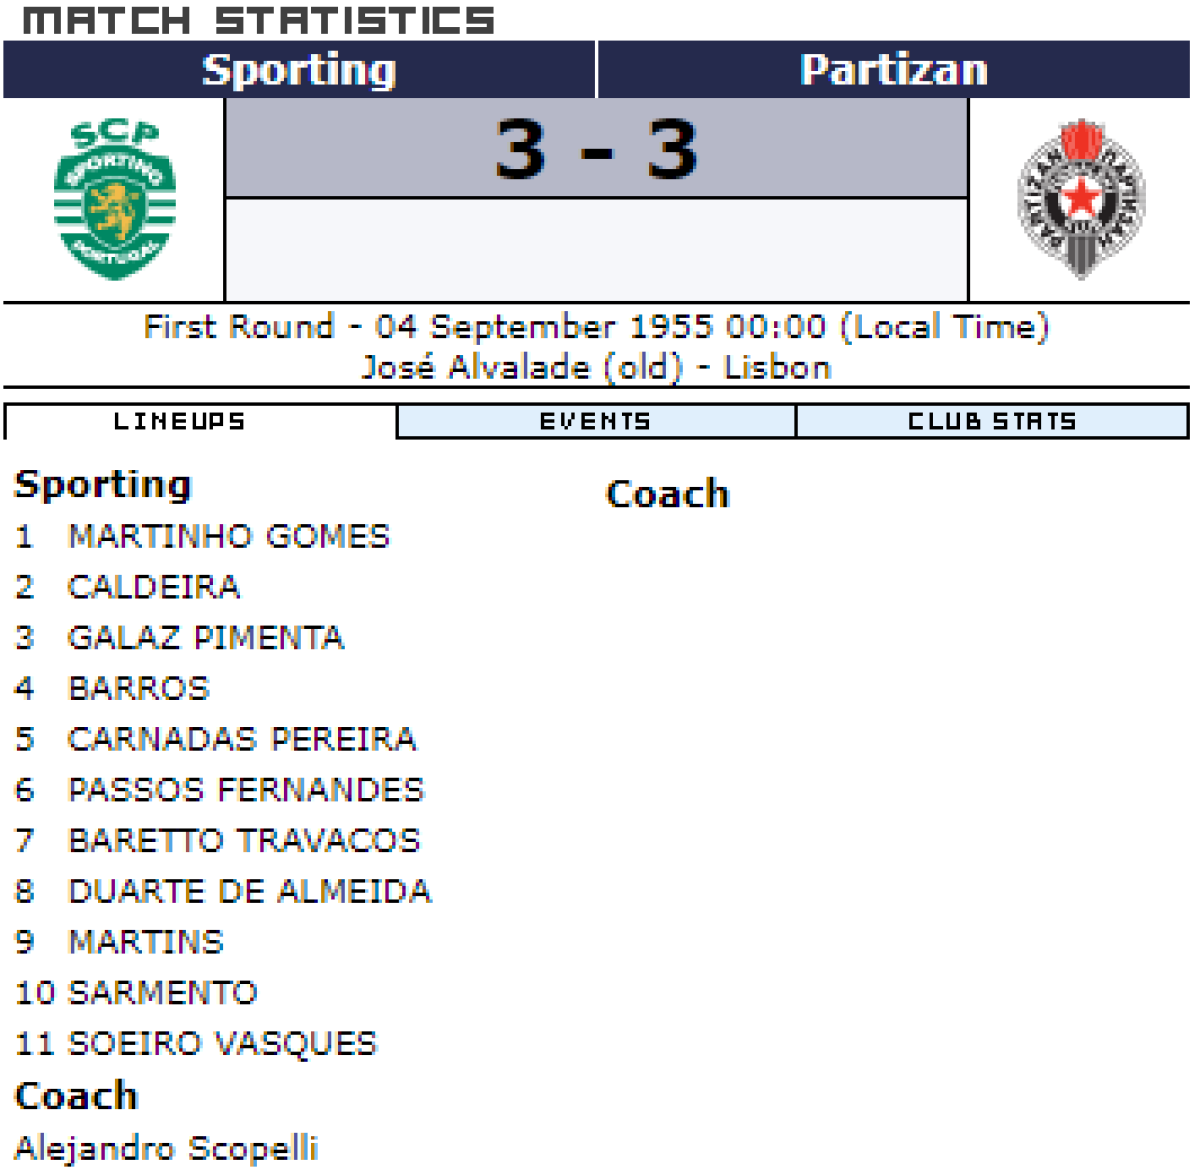Open player Caldeira's profile
The width and height of the screenshot is (1200, 1170).
tap(154, 587)
